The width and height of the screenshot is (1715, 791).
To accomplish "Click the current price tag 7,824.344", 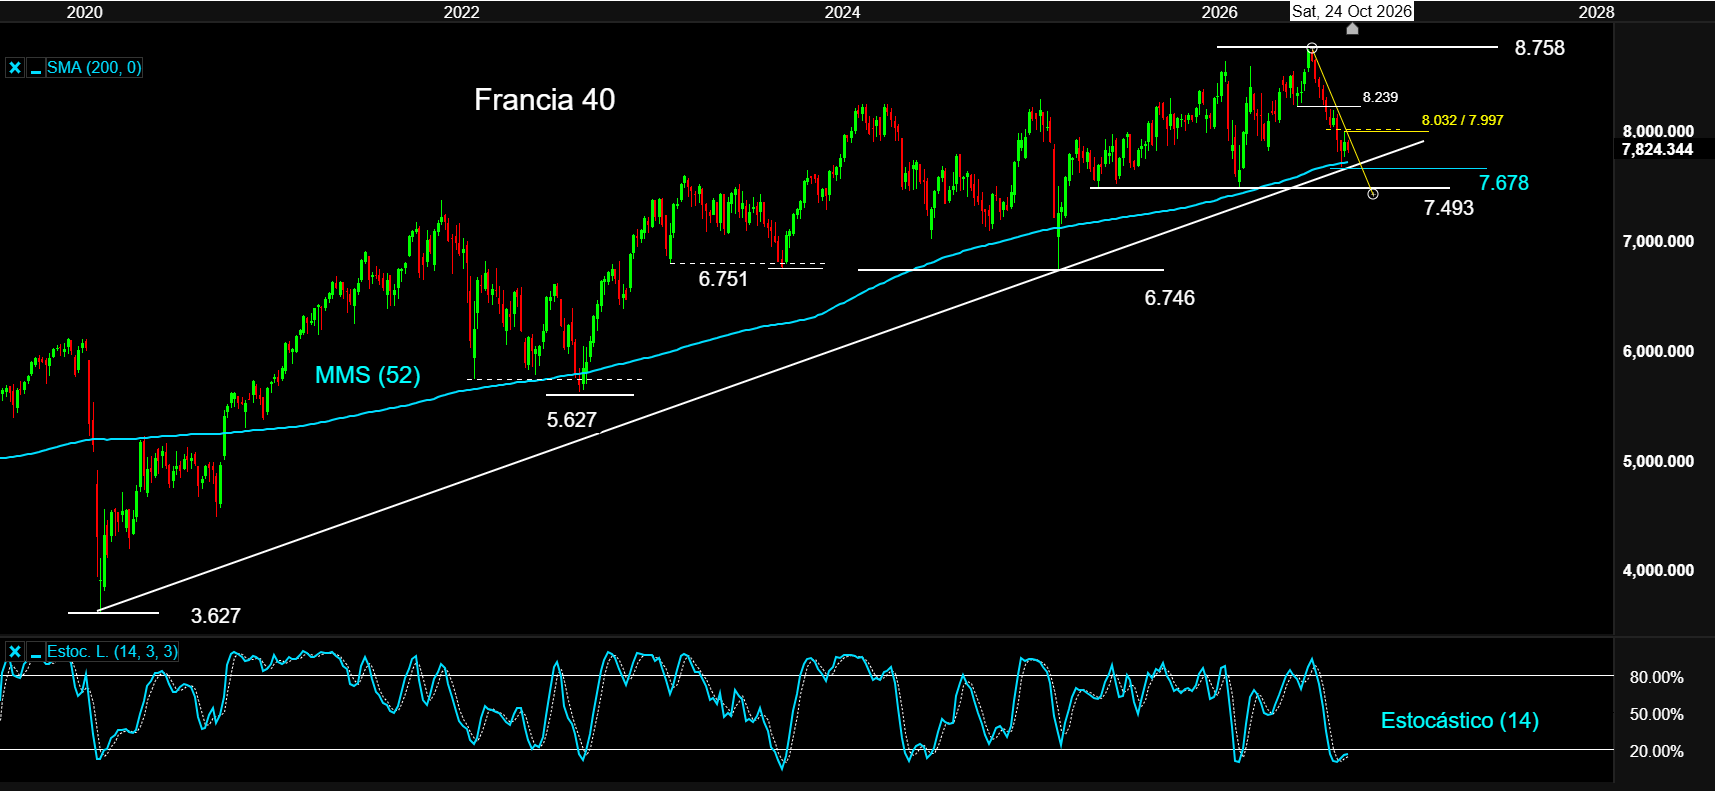I will click(x=1657, y=150).
